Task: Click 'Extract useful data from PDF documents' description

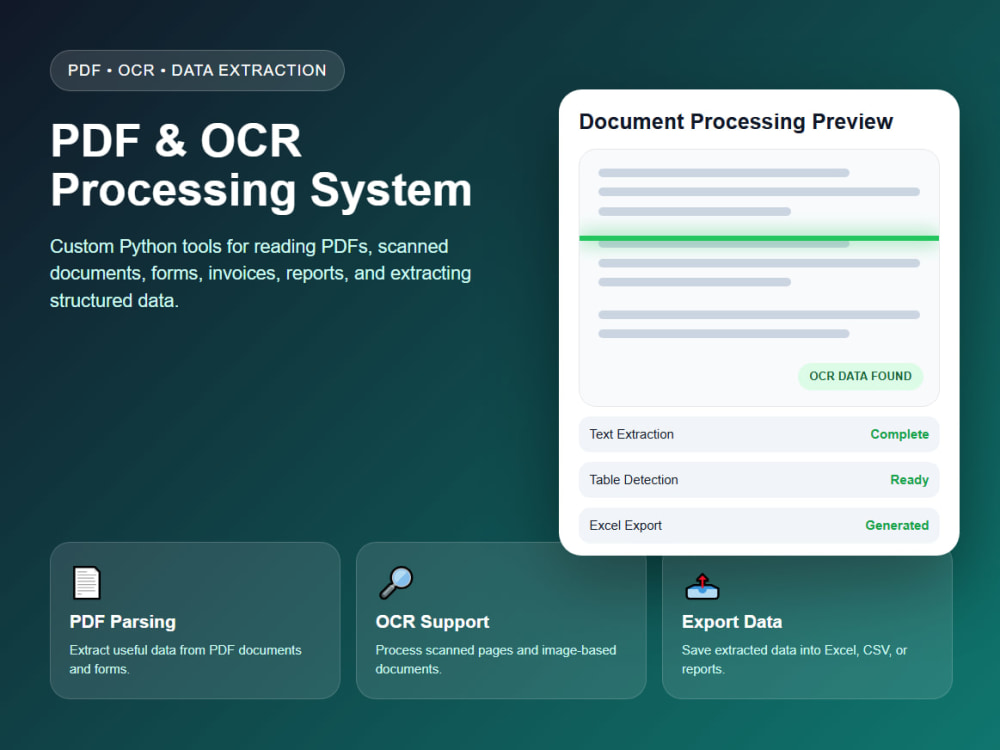Action: click(x=185, y=659)
